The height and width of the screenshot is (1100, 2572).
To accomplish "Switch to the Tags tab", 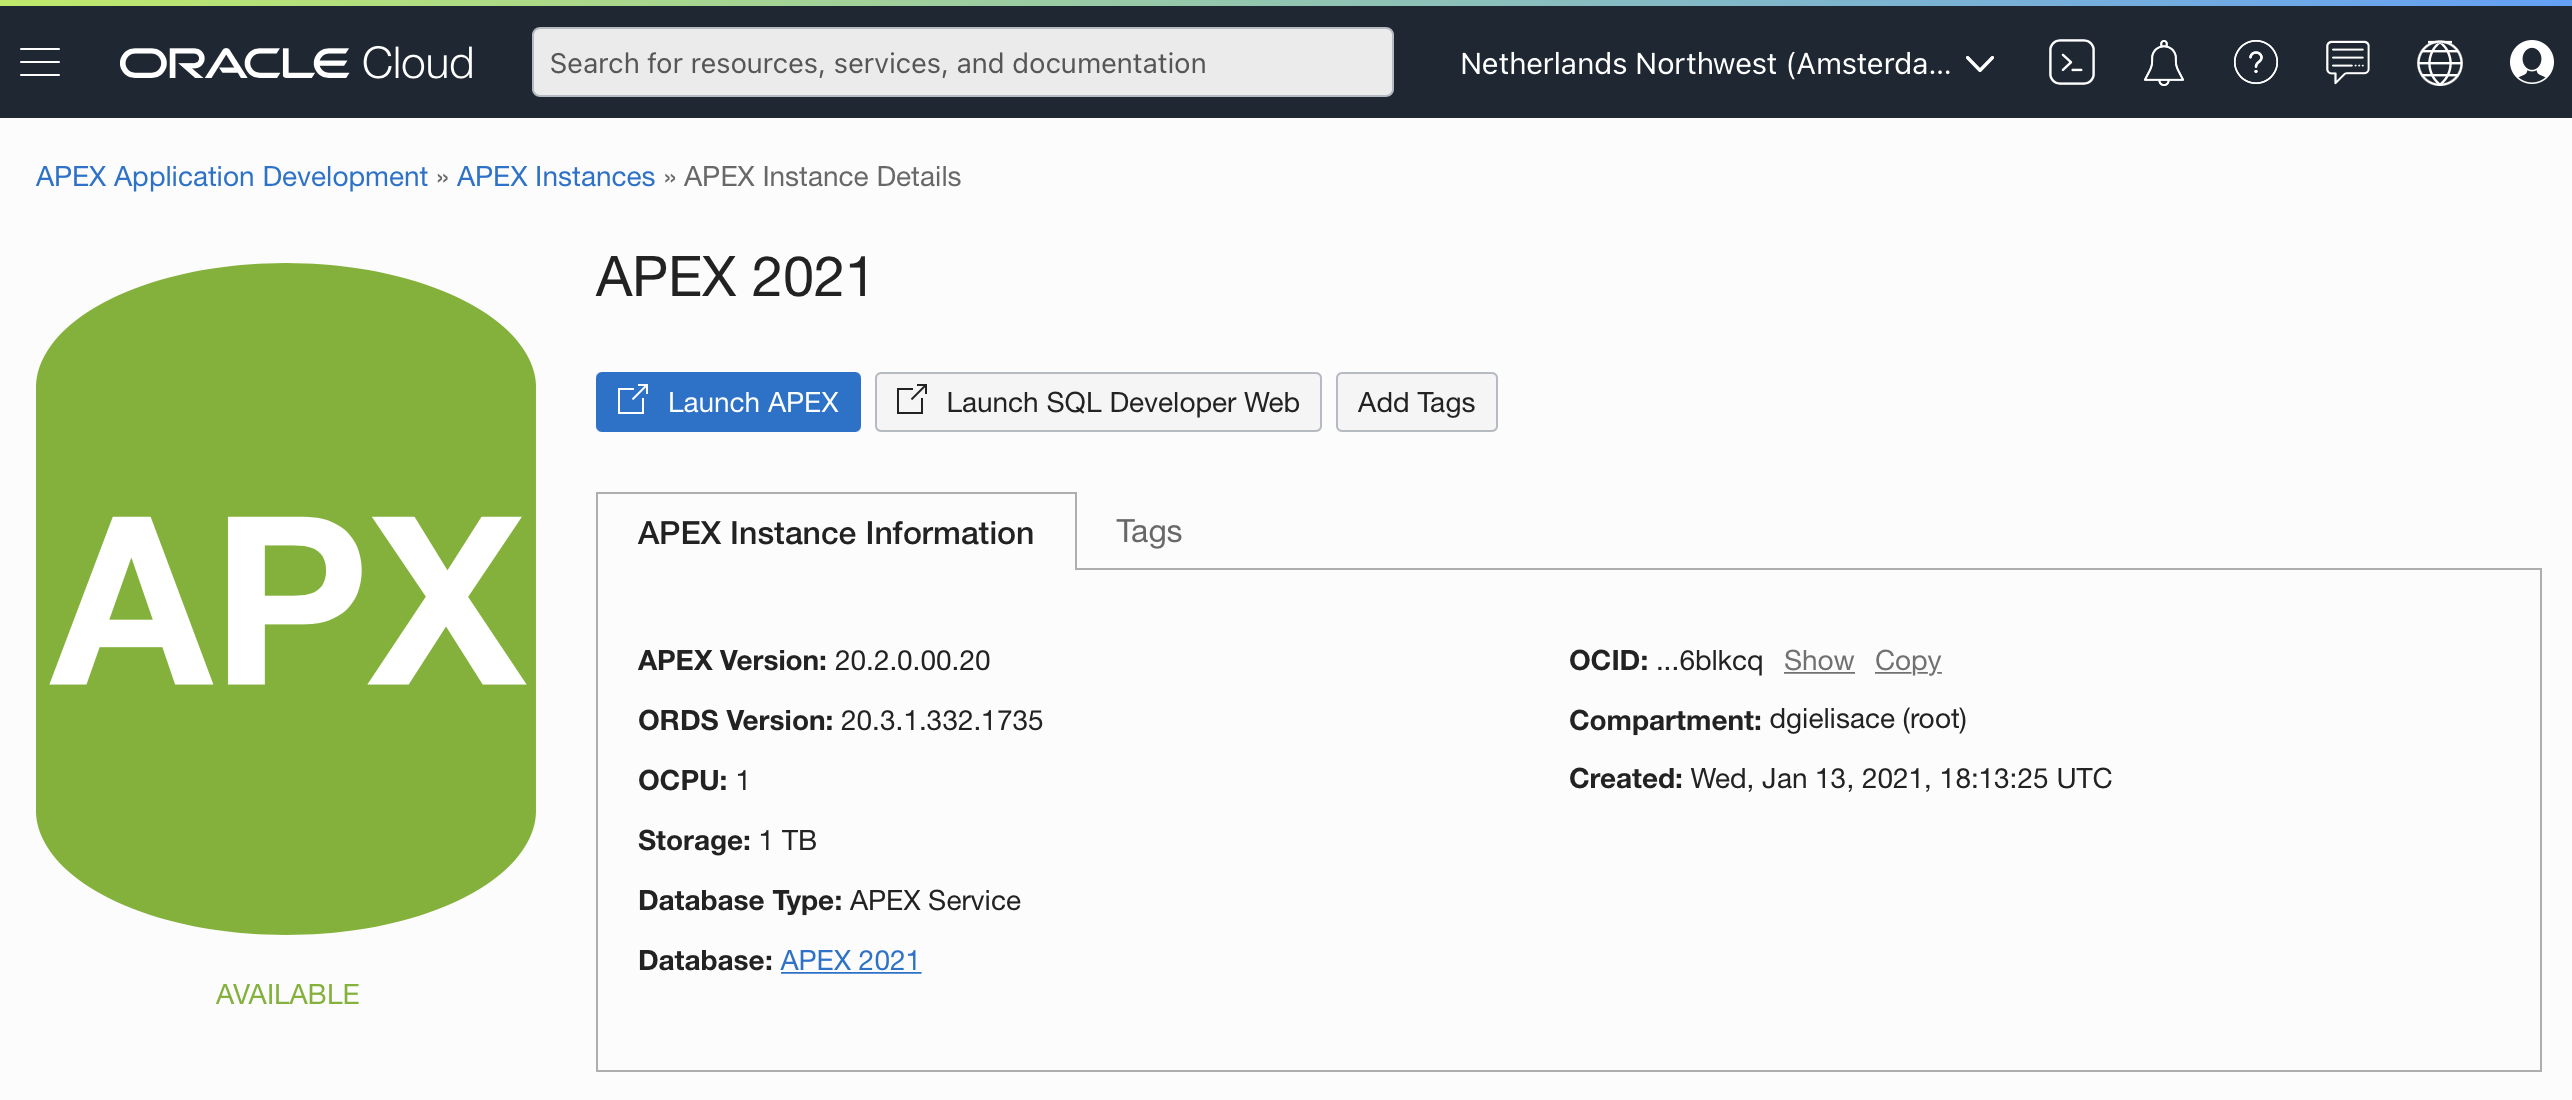I will click(x=1148, y=531).
